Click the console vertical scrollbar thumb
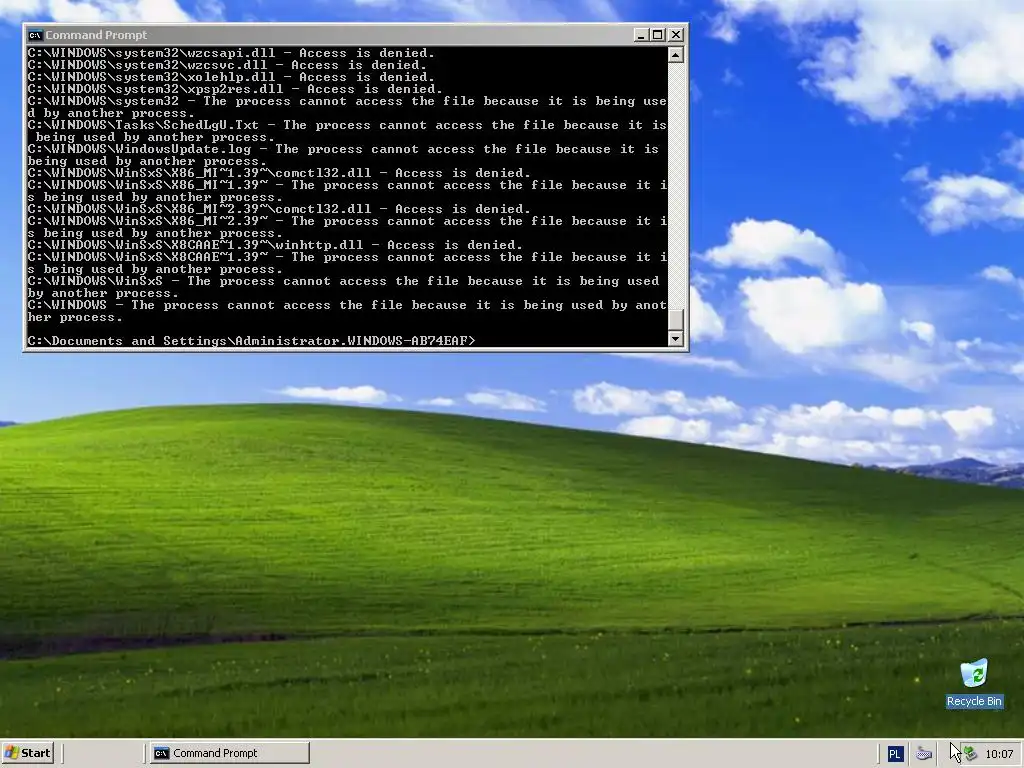 676,319
